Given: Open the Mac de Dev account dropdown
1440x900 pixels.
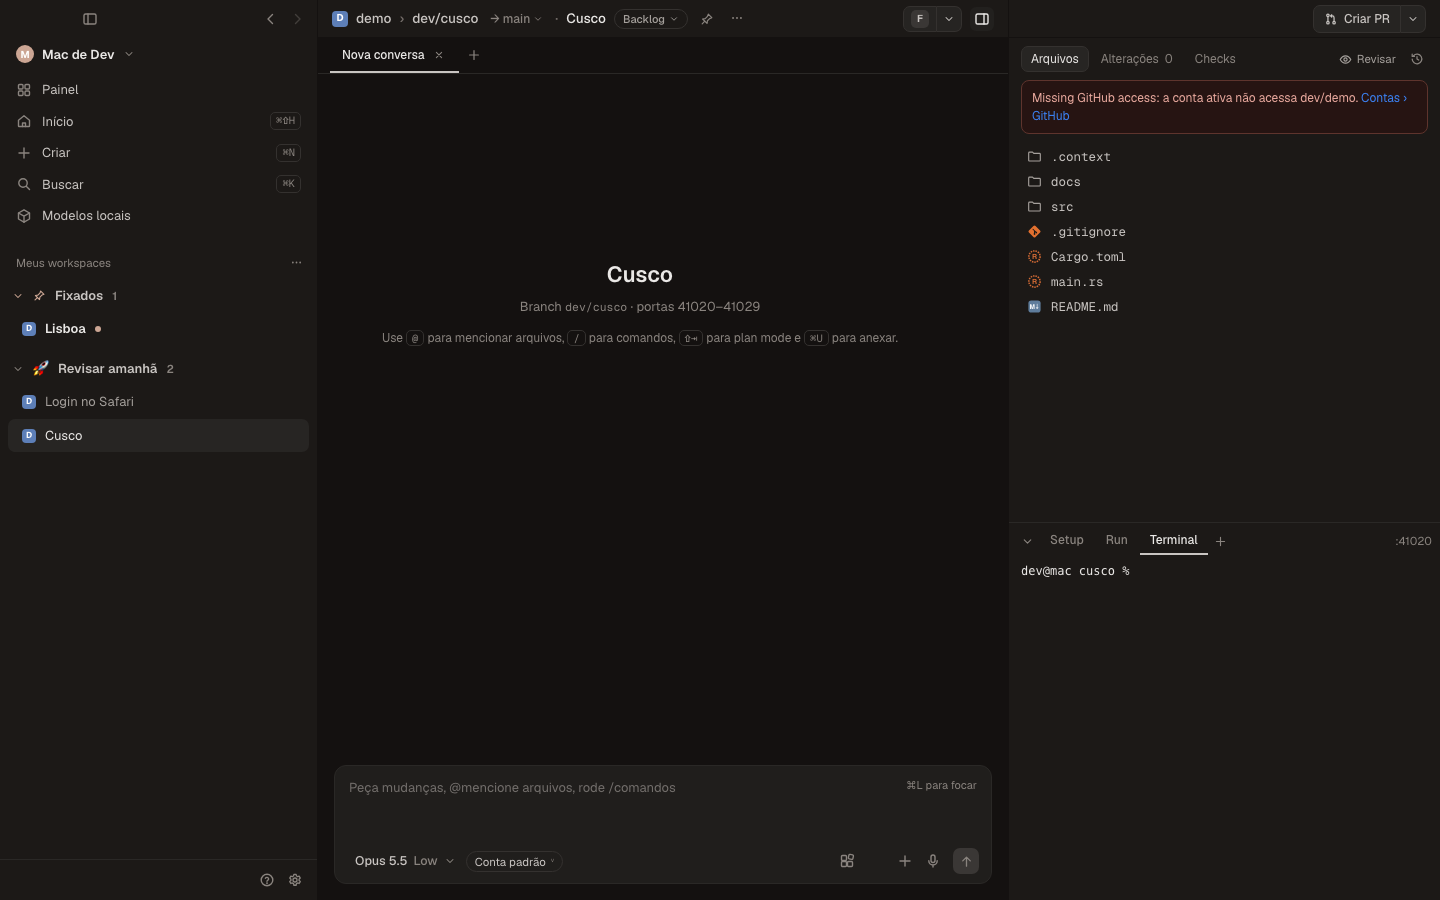Looking at the screenshot, I should (x=75, y=54).
